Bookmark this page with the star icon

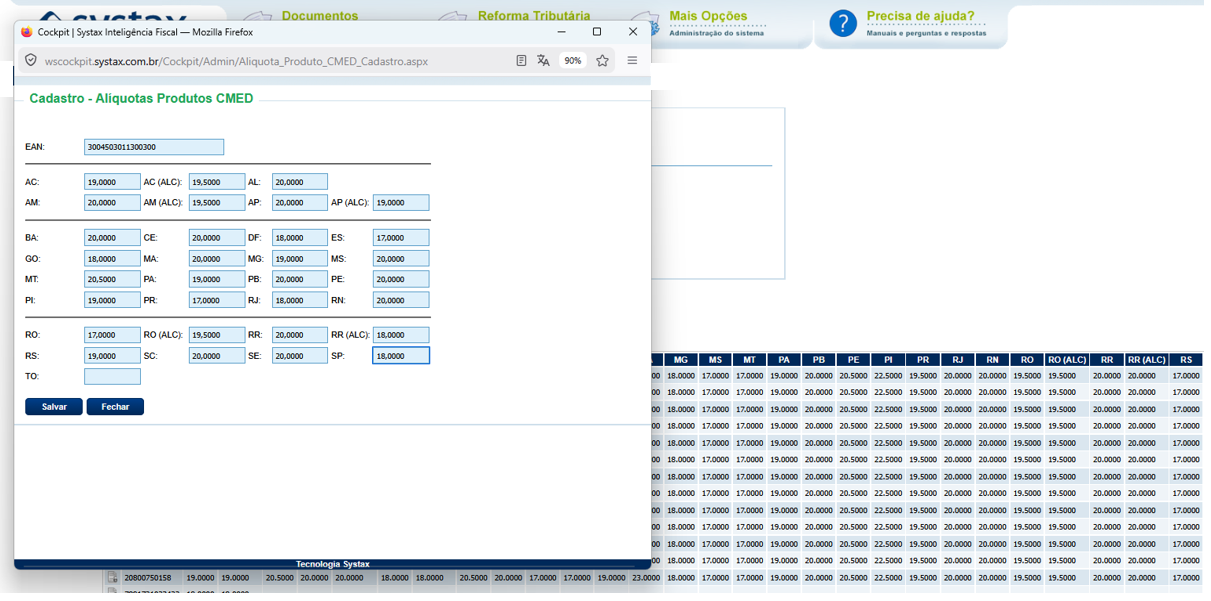click(x=602, y=61)
